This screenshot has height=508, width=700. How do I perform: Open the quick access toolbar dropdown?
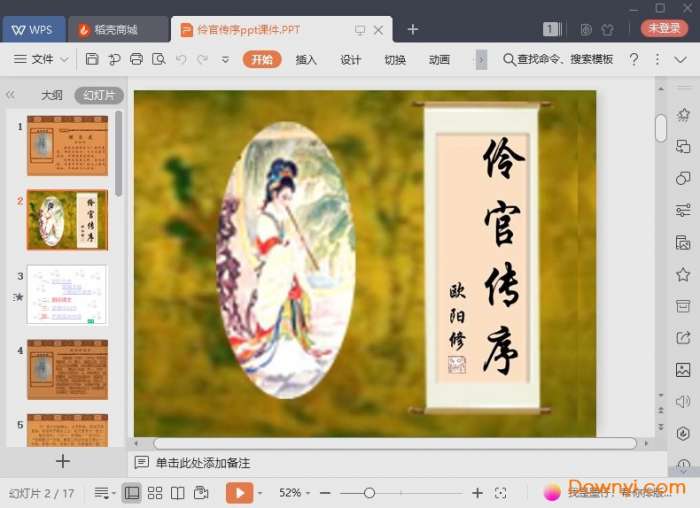(225, 59)
